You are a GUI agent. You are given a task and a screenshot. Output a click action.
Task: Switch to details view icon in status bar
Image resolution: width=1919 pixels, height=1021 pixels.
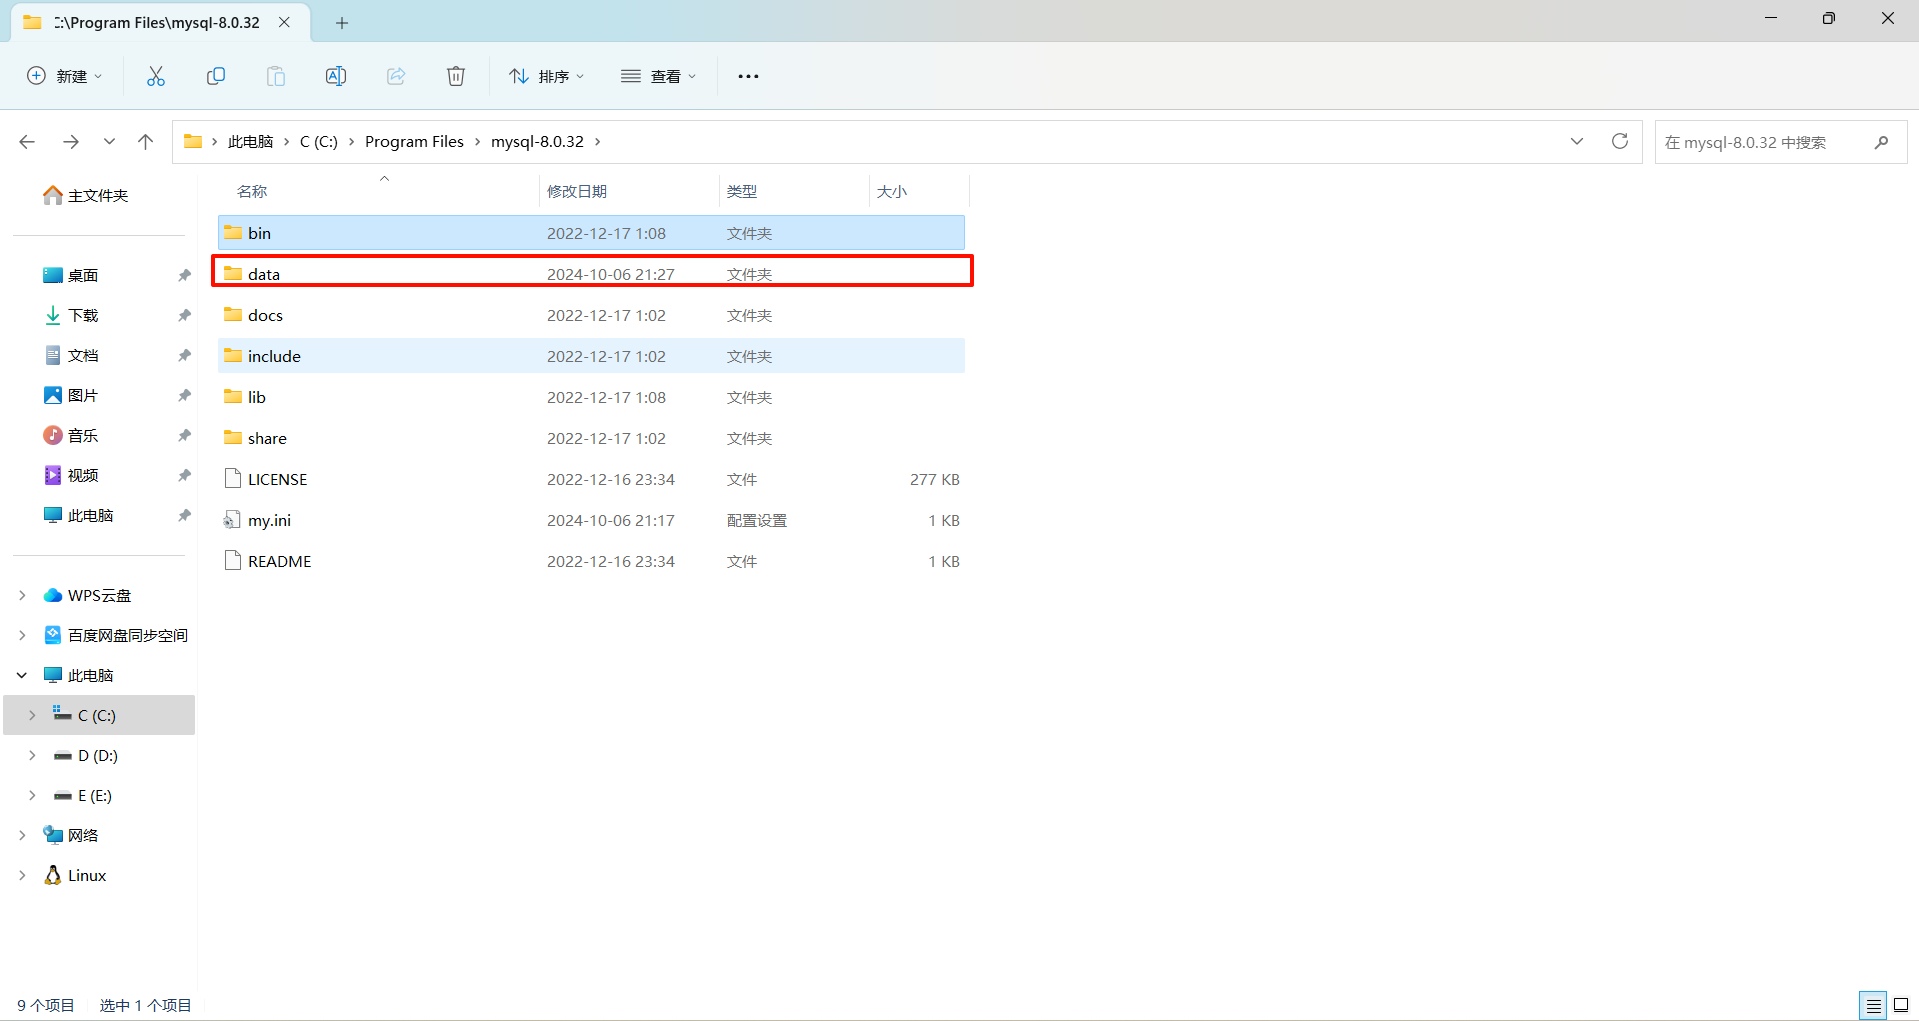1873,1005
